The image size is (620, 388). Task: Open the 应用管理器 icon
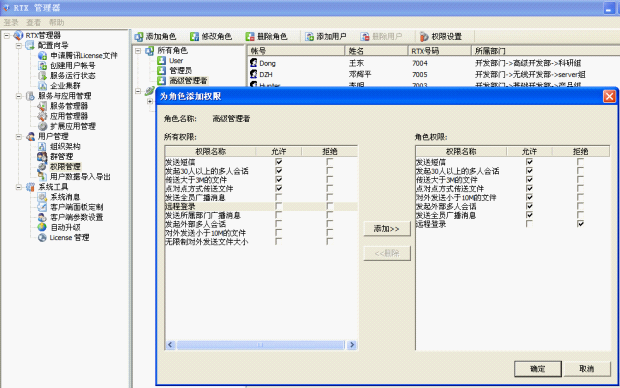(42, 116)
